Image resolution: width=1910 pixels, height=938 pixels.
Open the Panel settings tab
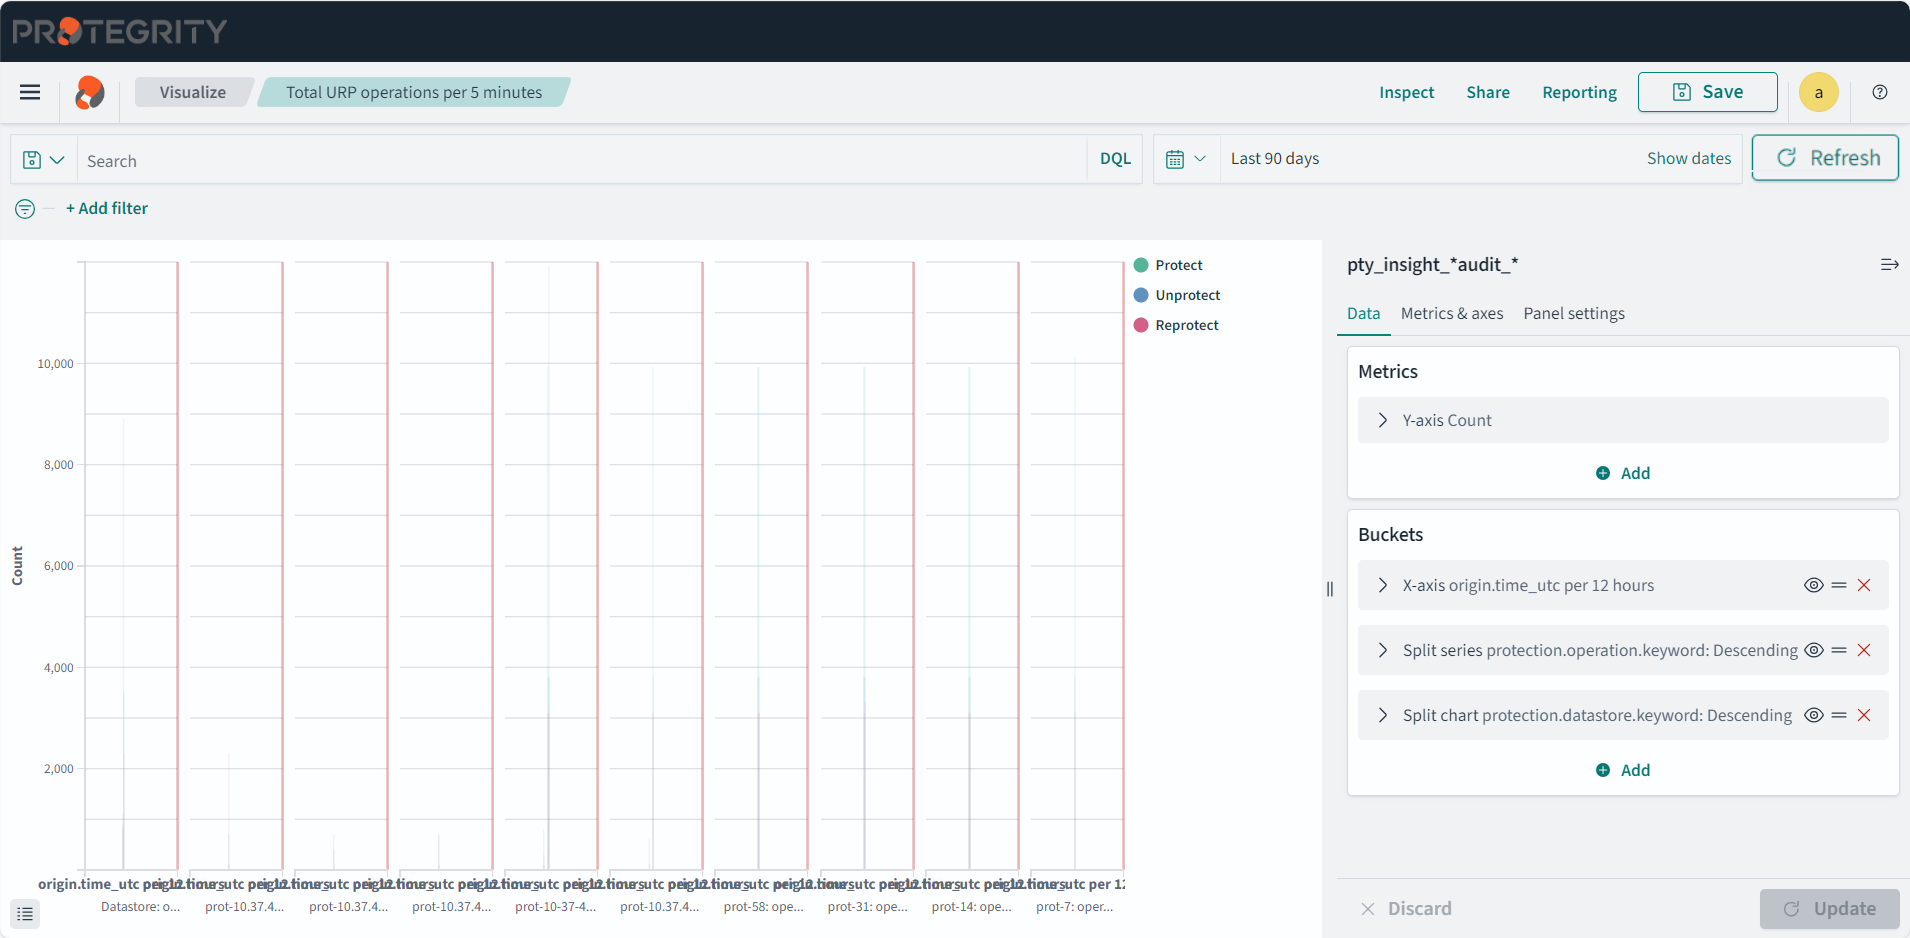tap(1573, 313)
